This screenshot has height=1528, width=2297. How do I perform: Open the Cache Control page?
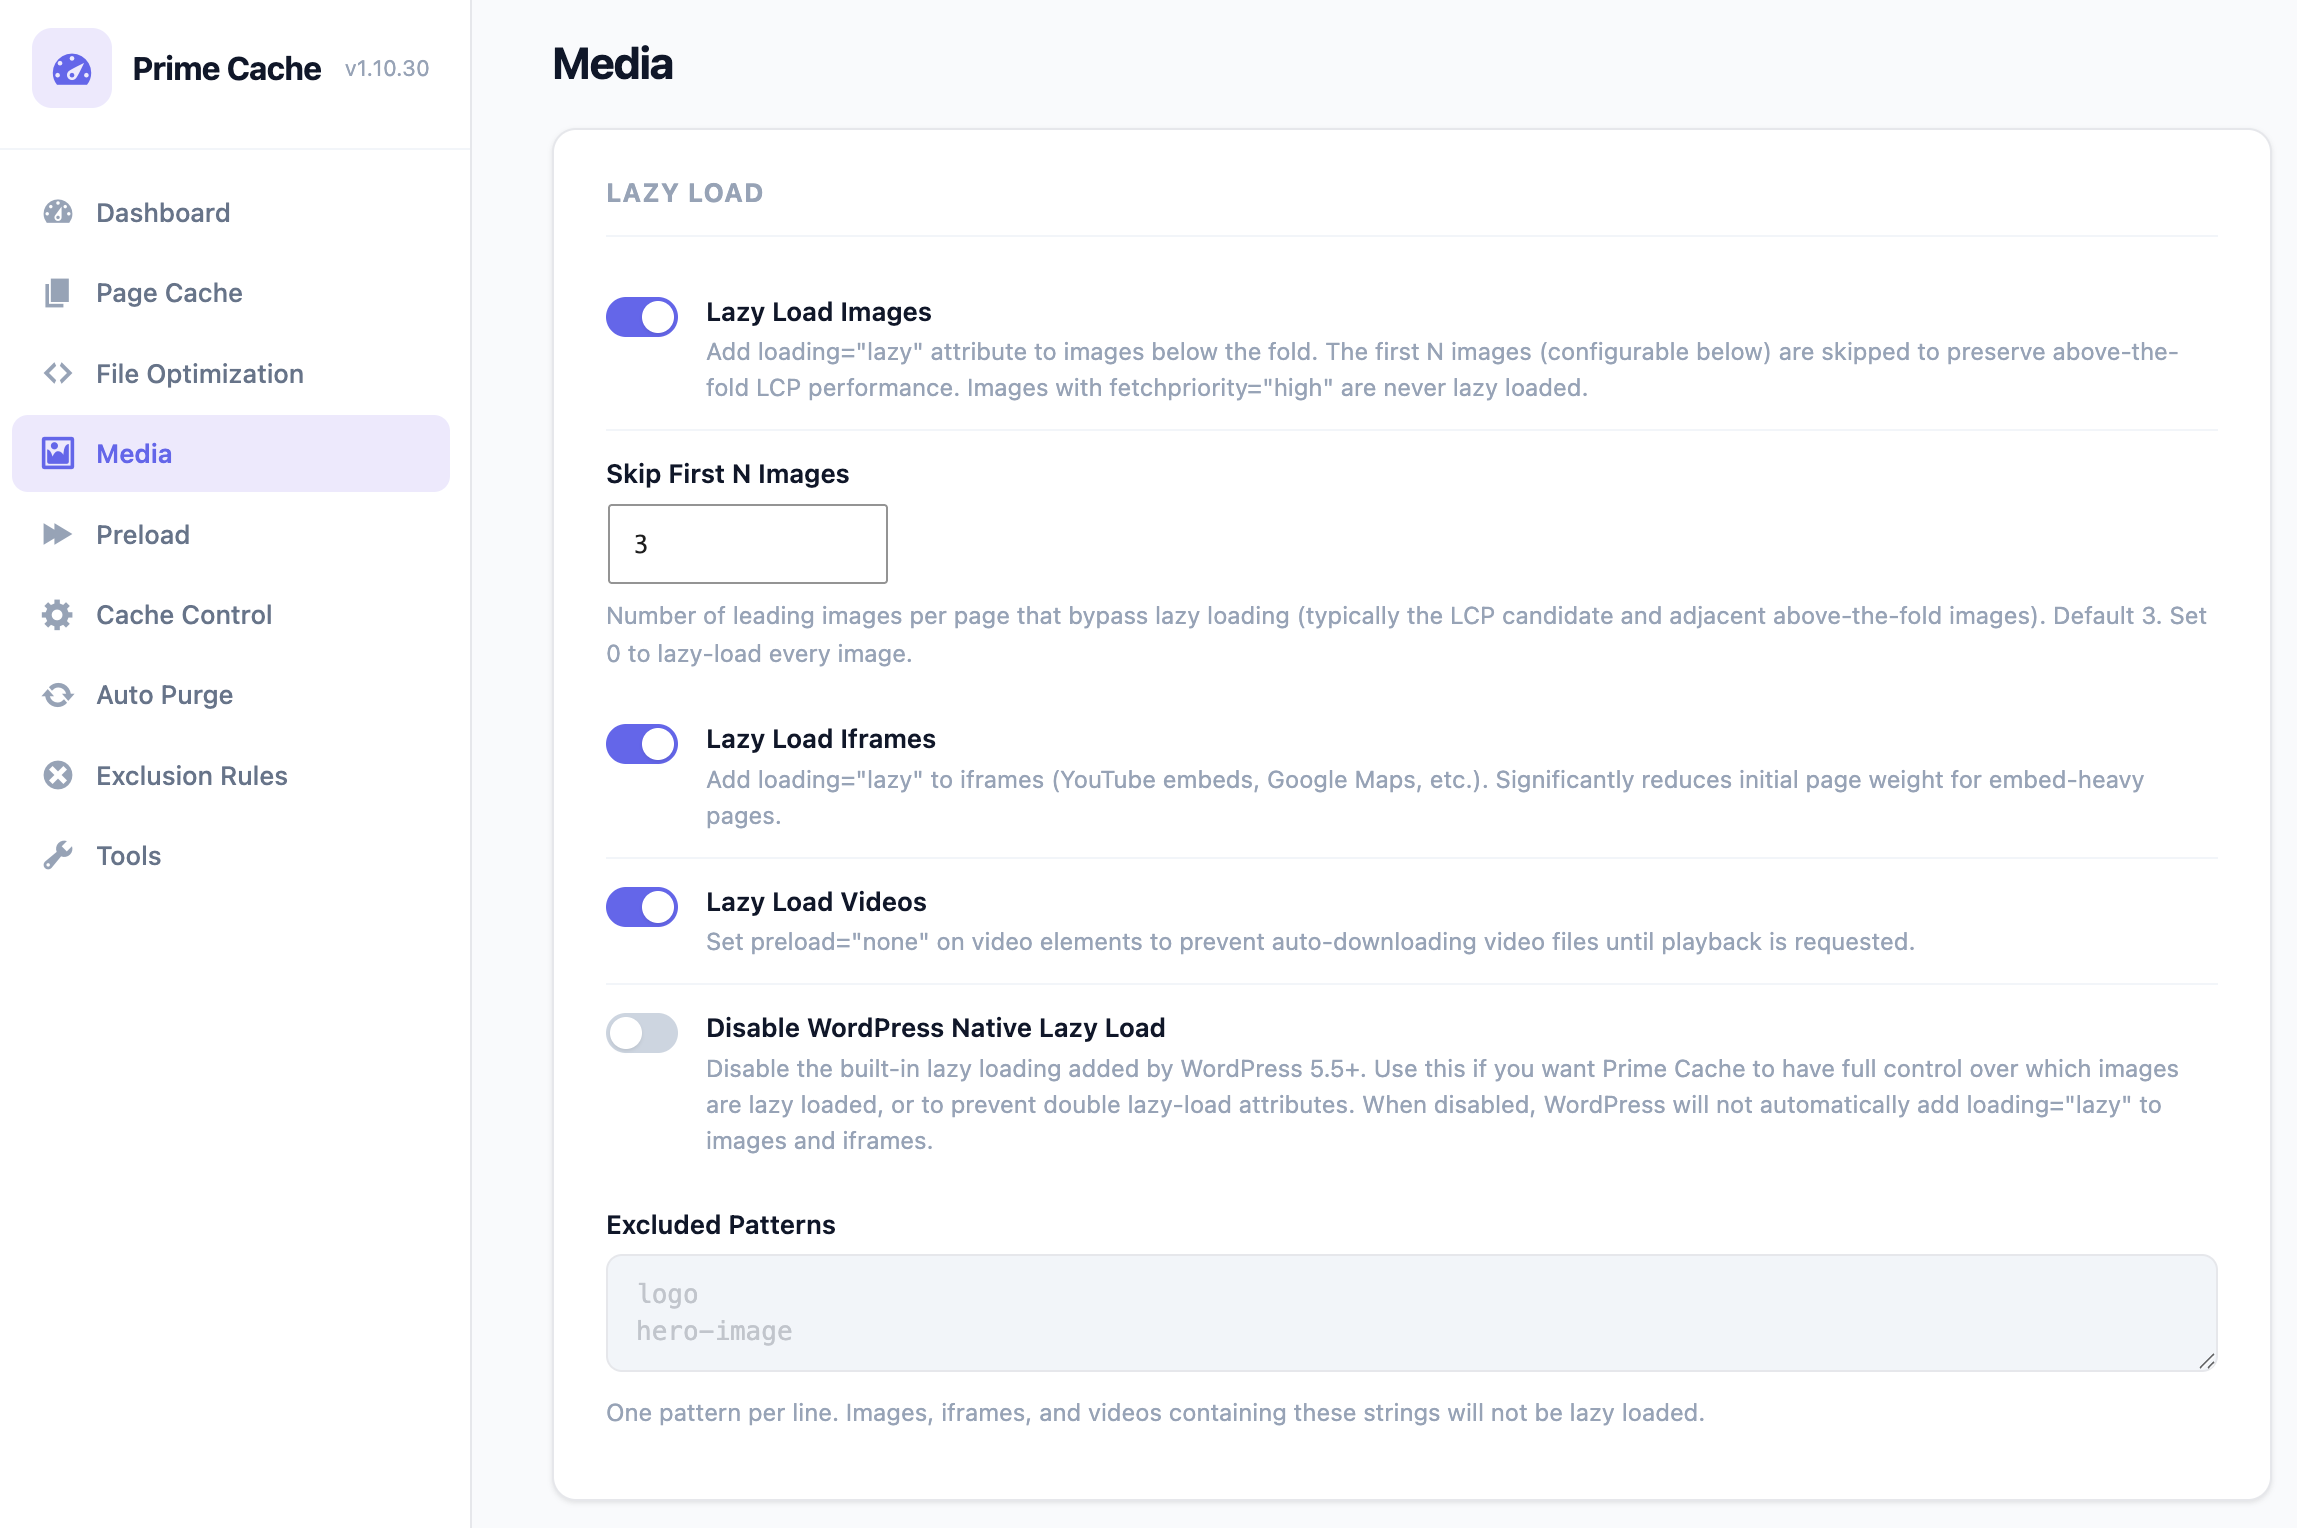click(x=231, y=614)
